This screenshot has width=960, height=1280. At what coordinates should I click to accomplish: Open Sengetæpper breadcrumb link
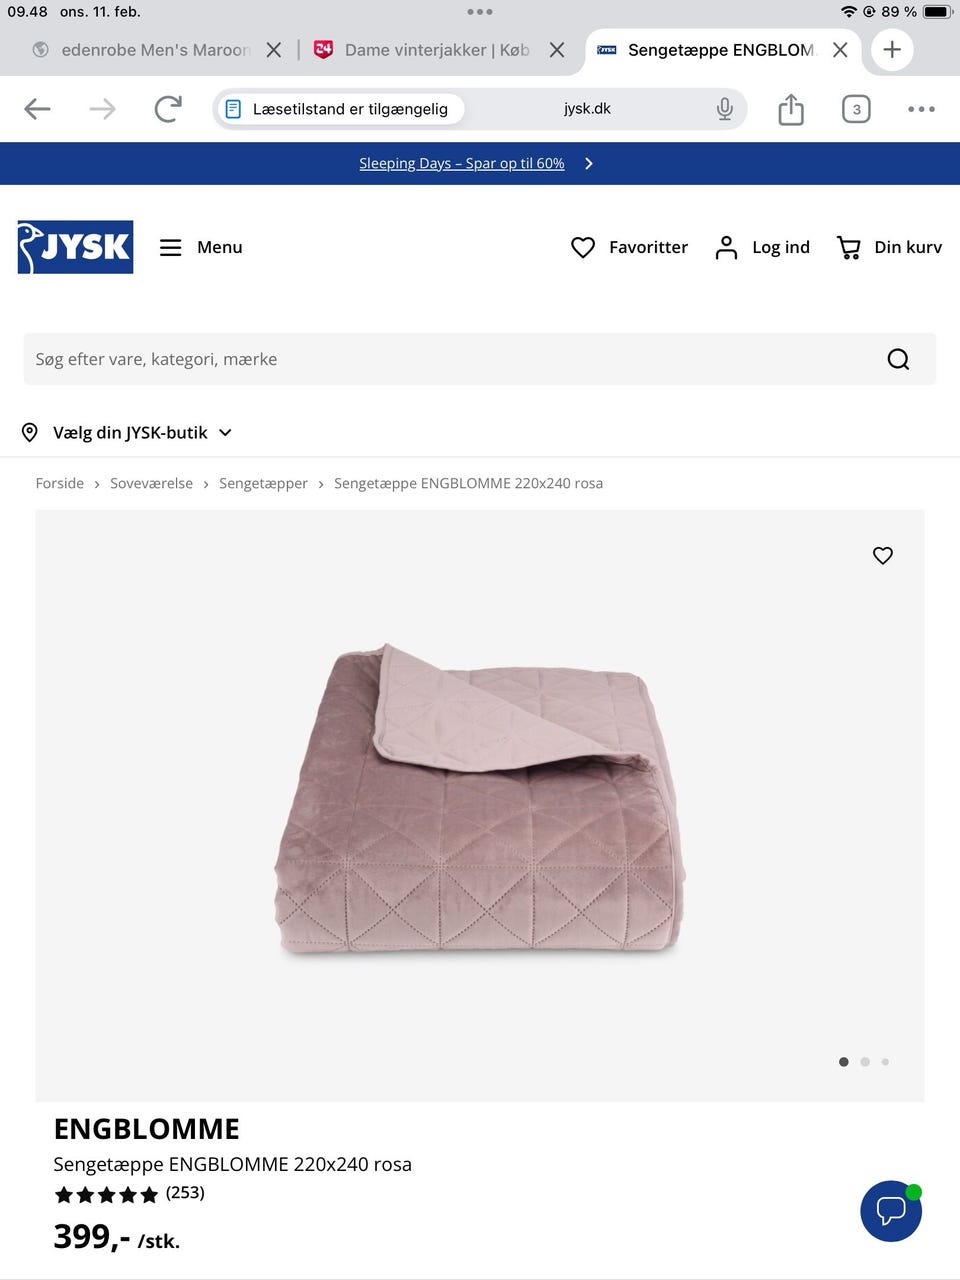pos(263,483)
